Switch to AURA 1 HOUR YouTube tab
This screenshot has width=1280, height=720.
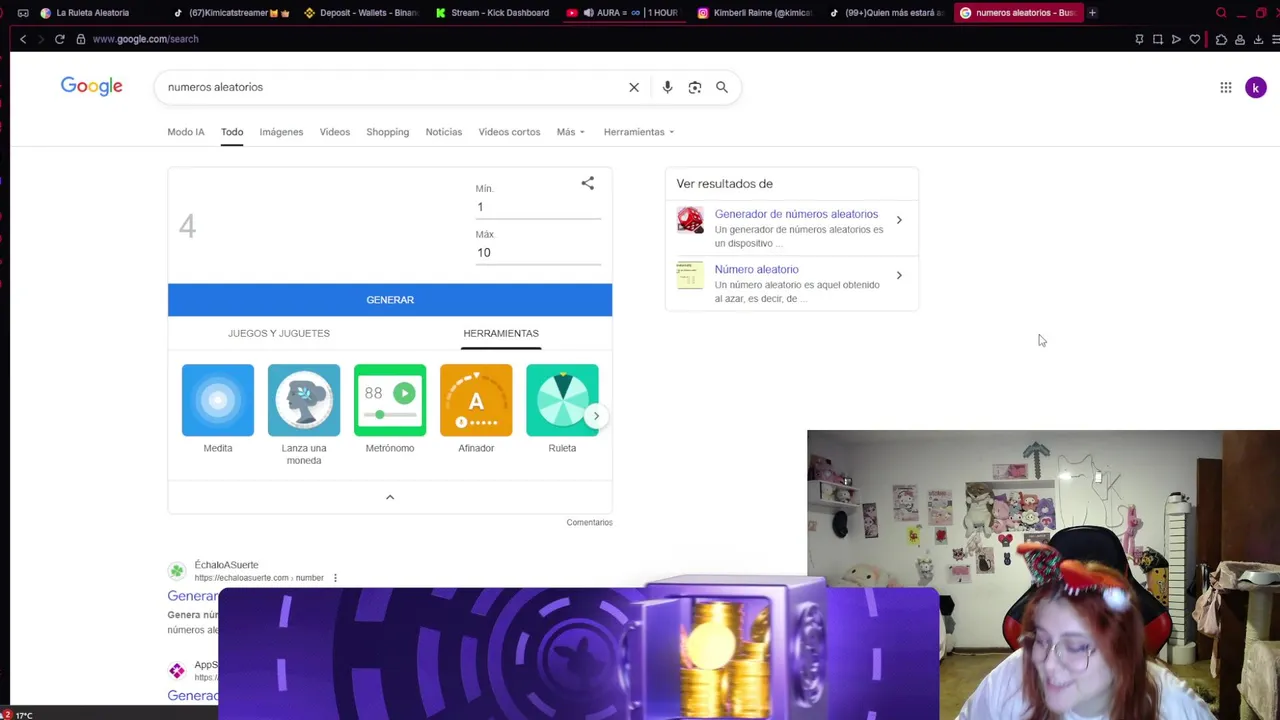pos(624,13)
